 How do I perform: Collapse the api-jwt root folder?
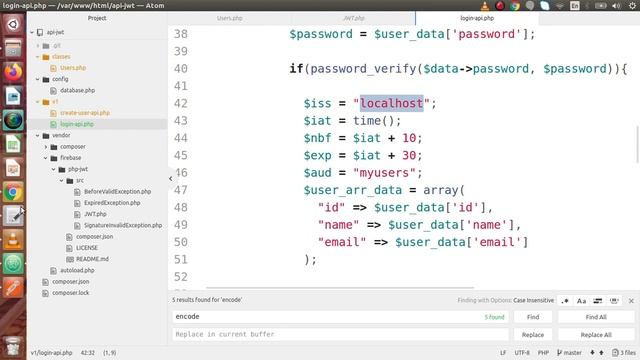coord(32,32)
